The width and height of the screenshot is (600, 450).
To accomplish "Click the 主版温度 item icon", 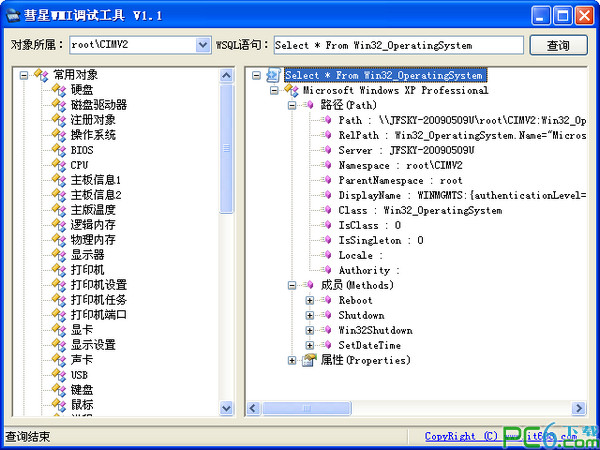I will 59,210.
